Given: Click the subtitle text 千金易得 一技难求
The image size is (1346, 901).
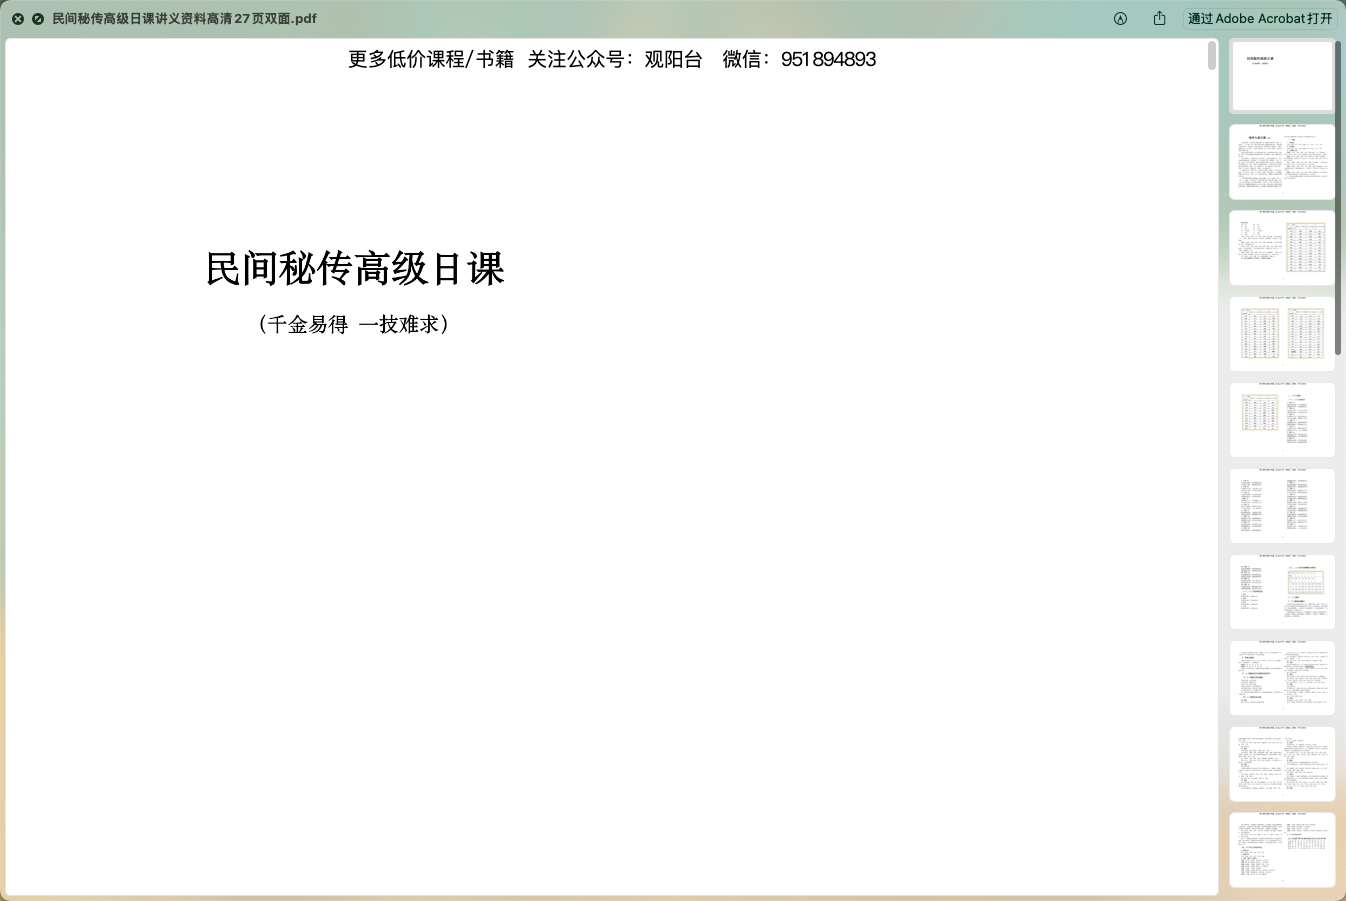Looking at the screenshot, I should pos(353,324).
